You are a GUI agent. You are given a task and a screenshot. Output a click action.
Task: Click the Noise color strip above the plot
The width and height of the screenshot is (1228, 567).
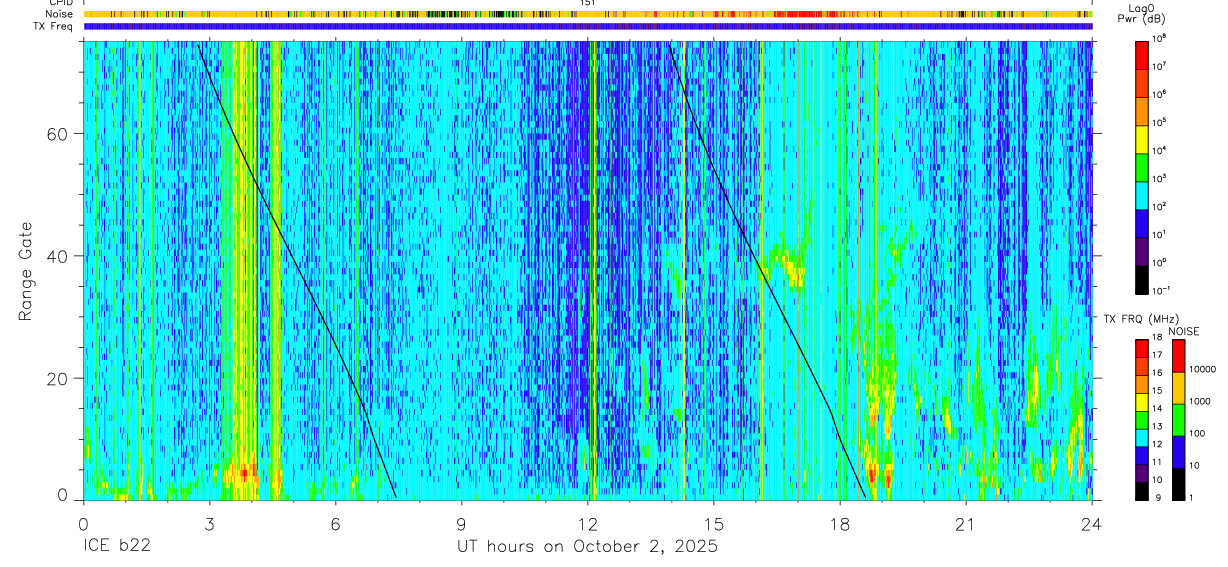pyautogui.click(x=587, y=14)
